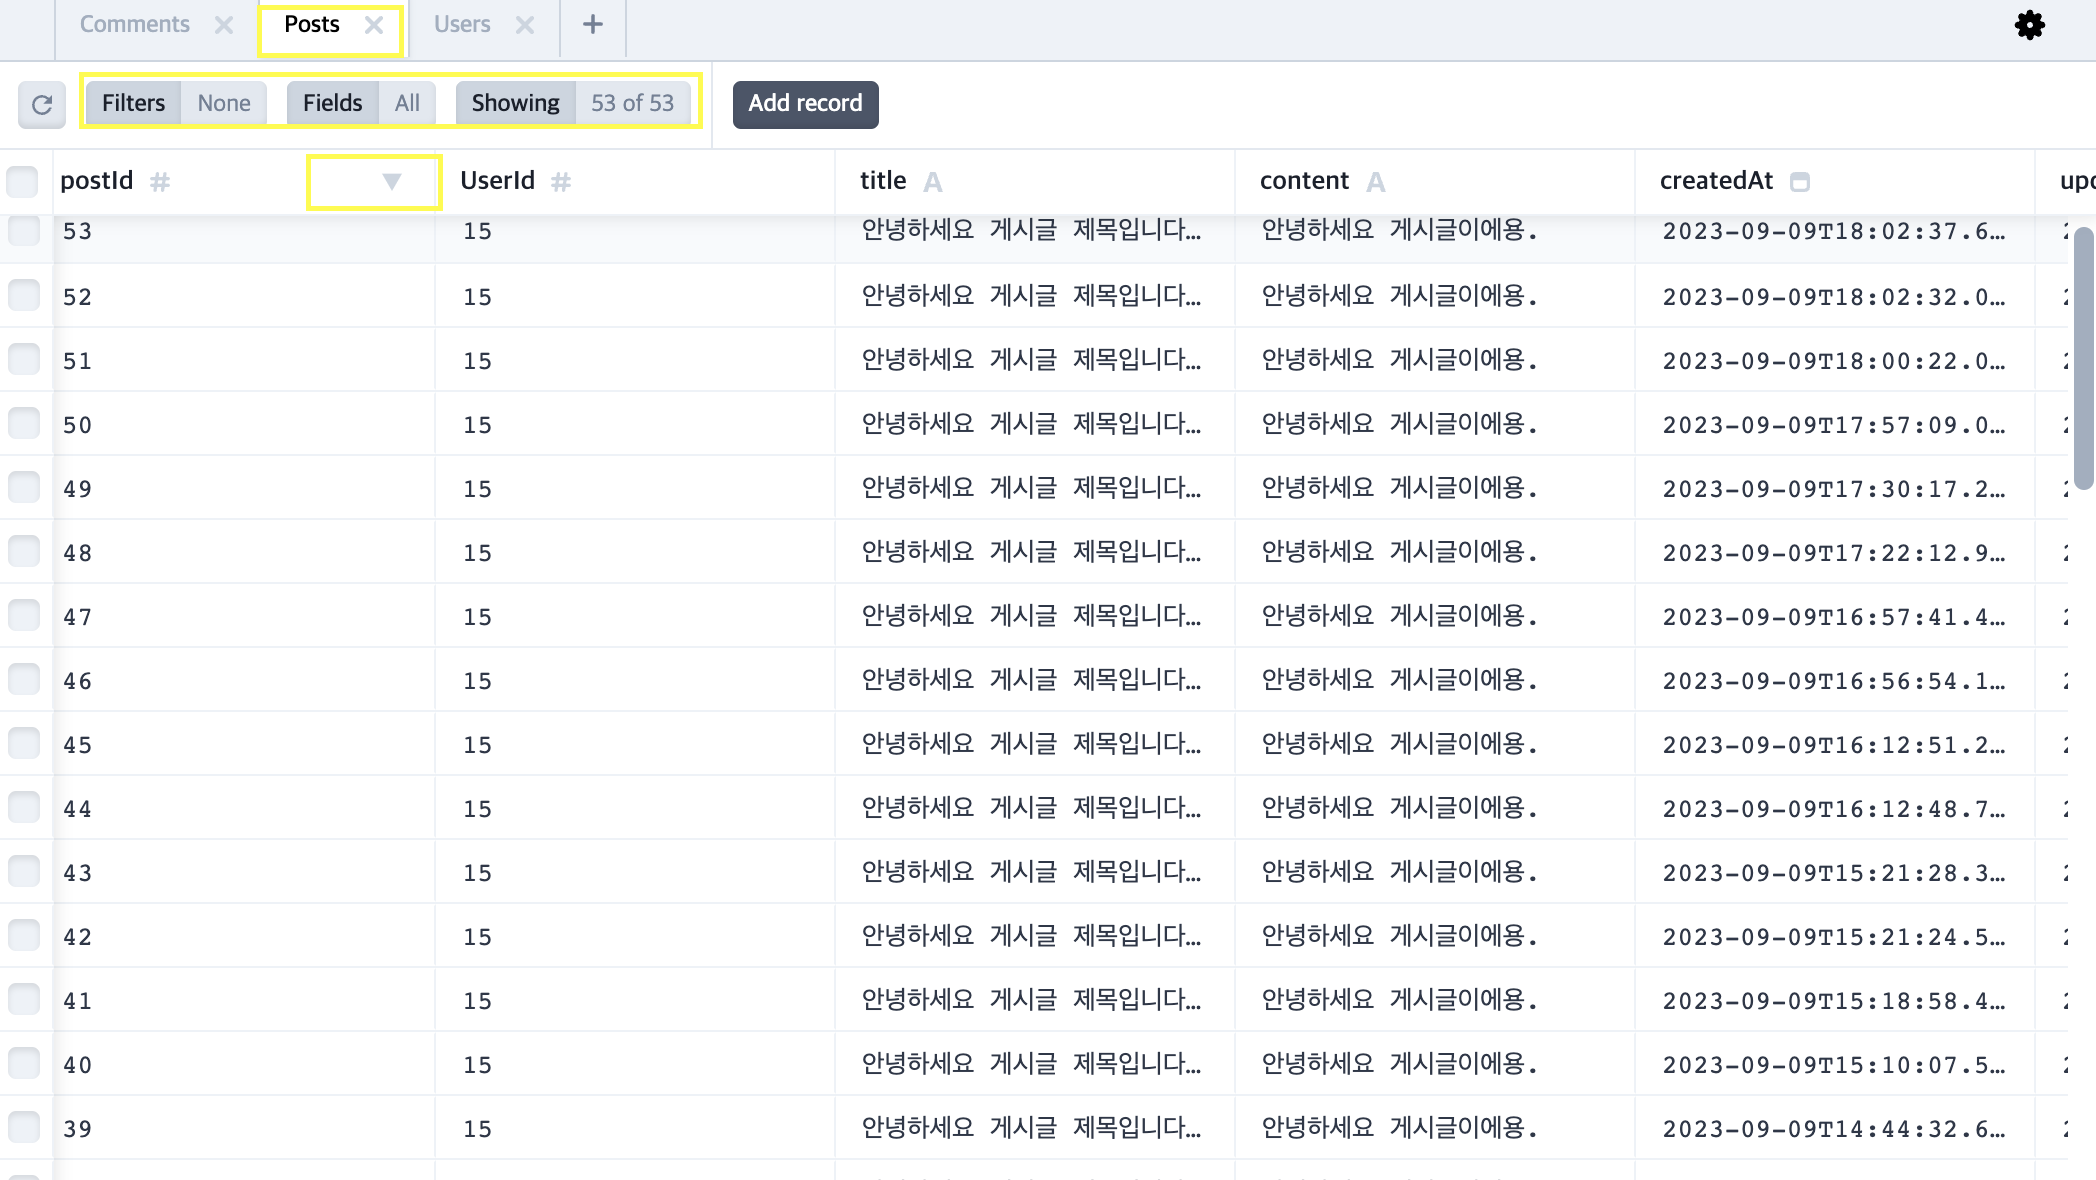Click the vertical scrollbar thumb

pyautogui.click(x=2084, y=358)
